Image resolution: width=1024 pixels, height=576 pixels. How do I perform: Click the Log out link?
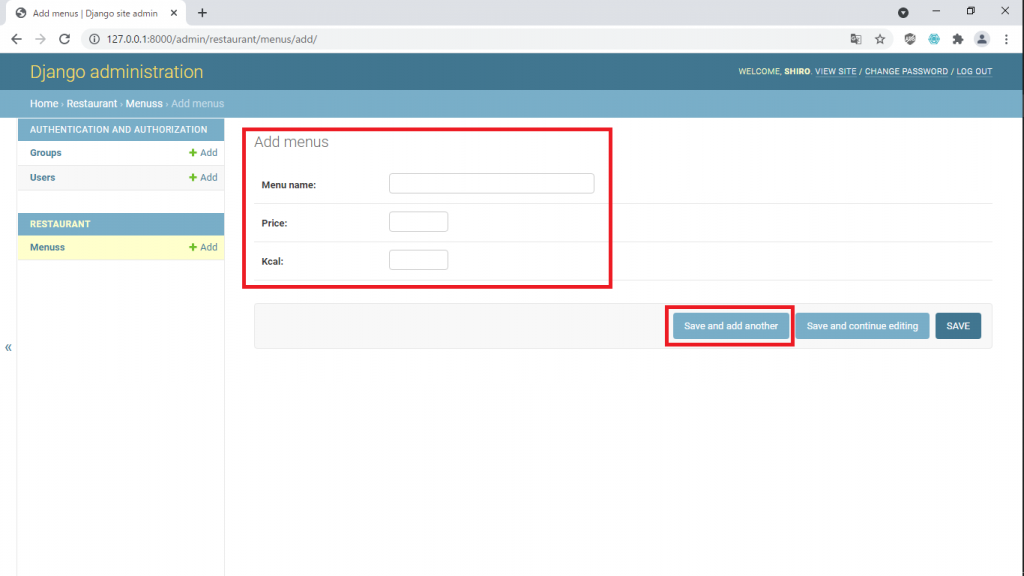click(974, 72)
